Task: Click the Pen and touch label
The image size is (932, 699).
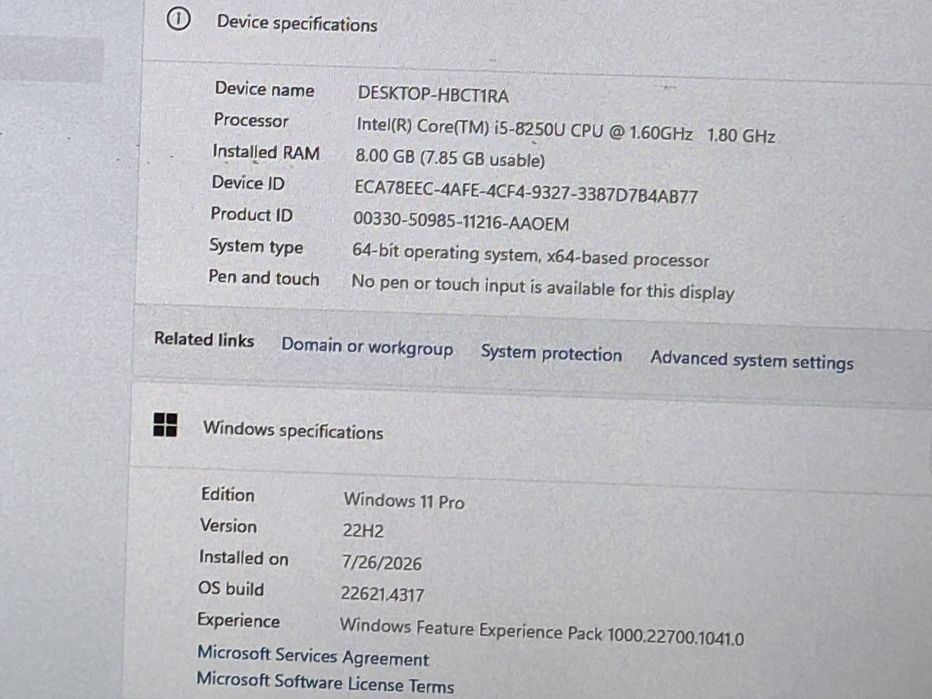Action: click(264, 278)
